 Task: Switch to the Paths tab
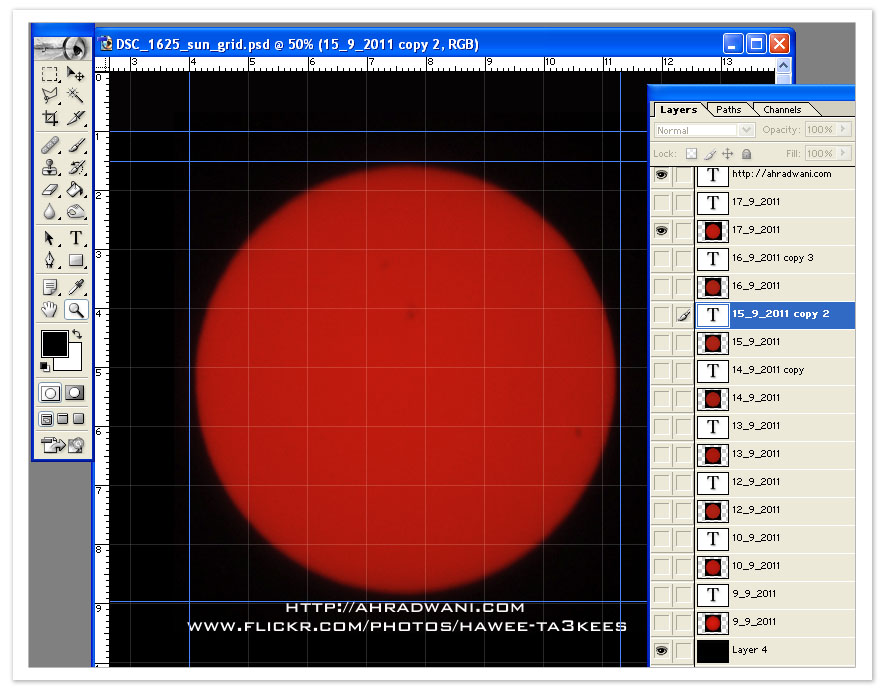(x=729, y=110)
